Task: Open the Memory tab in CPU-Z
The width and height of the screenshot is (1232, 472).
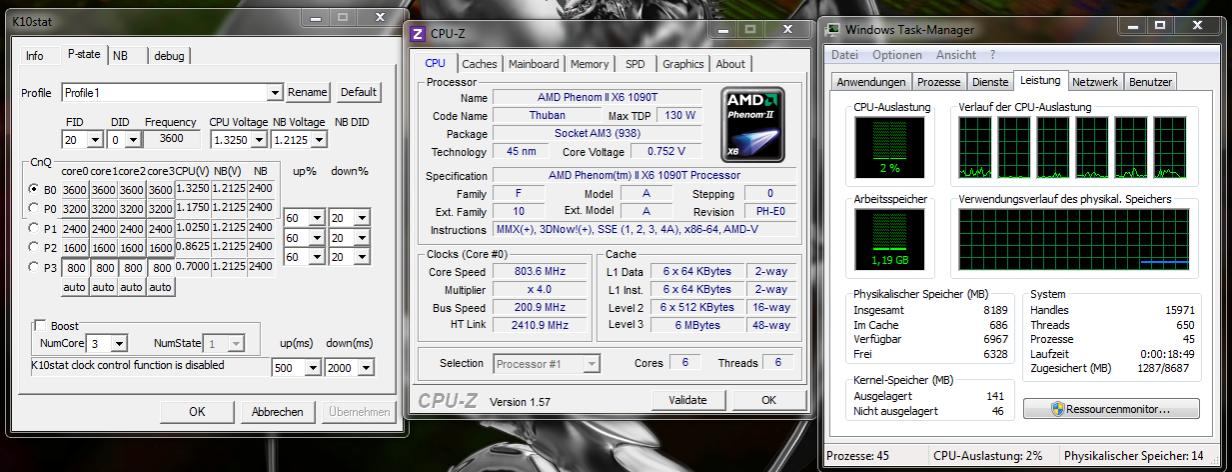Action: click(x=590, y=64)
